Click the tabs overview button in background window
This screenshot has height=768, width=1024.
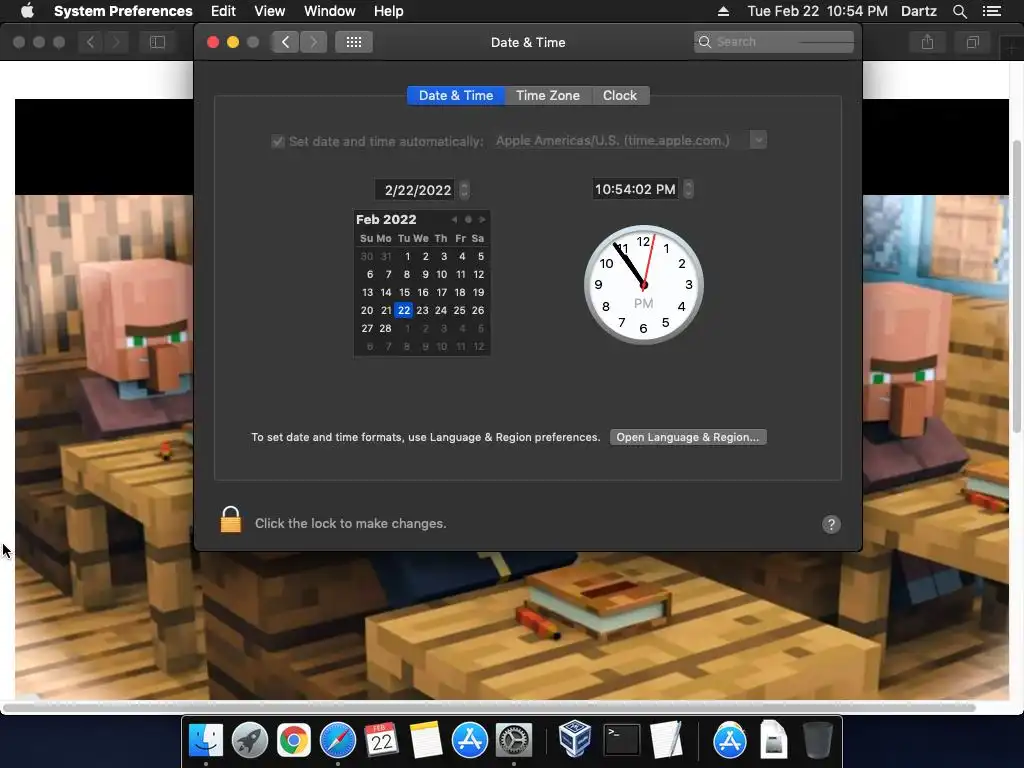pos(972,42)
